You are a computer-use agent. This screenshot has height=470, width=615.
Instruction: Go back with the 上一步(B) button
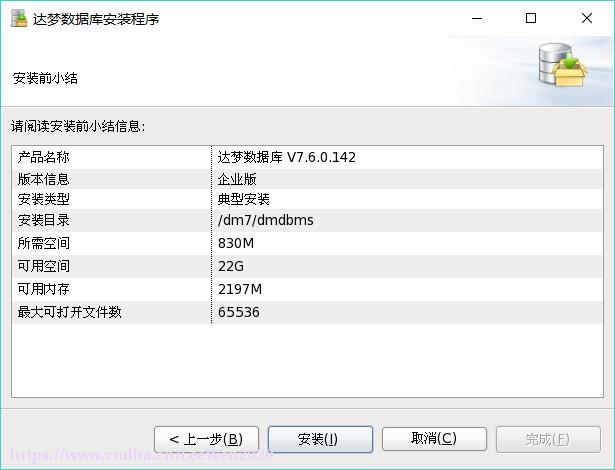pos(206,439)
